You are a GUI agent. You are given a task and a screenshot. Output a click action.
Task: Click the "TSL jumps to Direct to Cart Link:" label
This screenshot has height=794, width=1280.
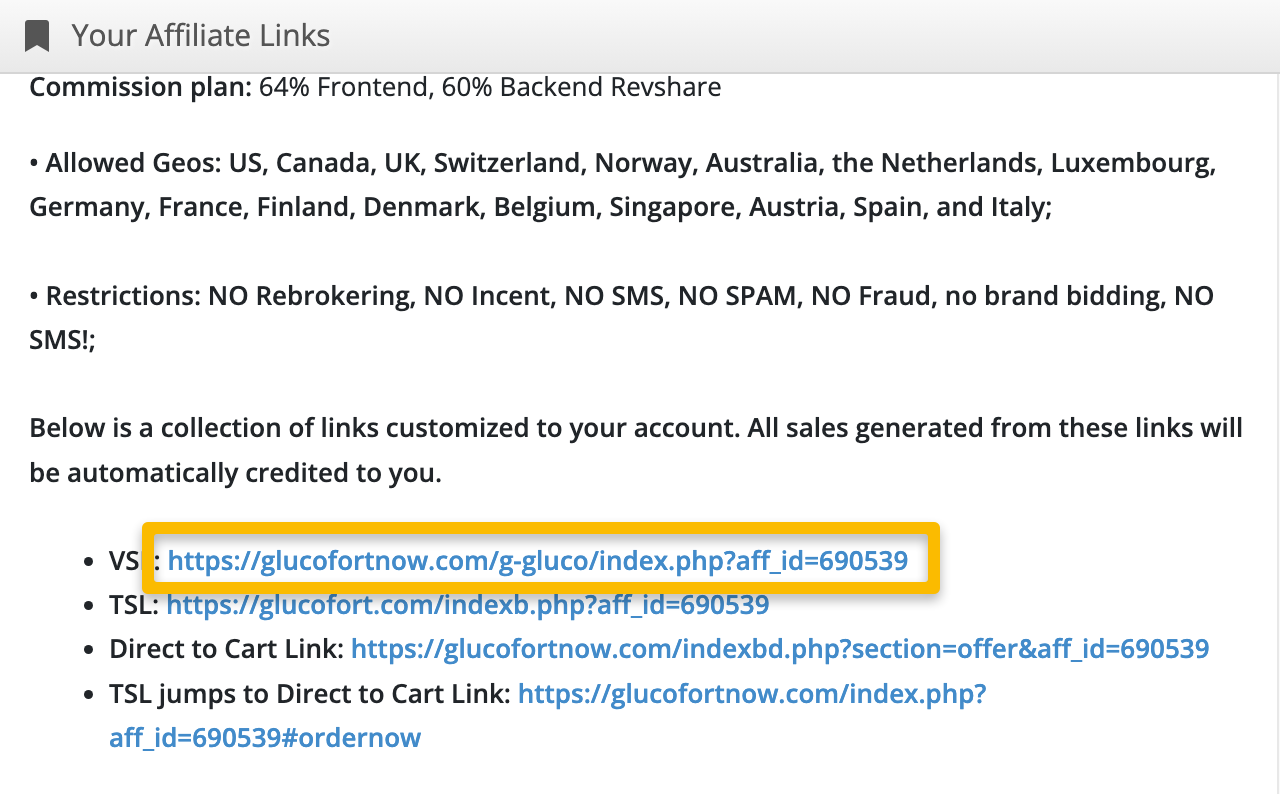point(309,694)
